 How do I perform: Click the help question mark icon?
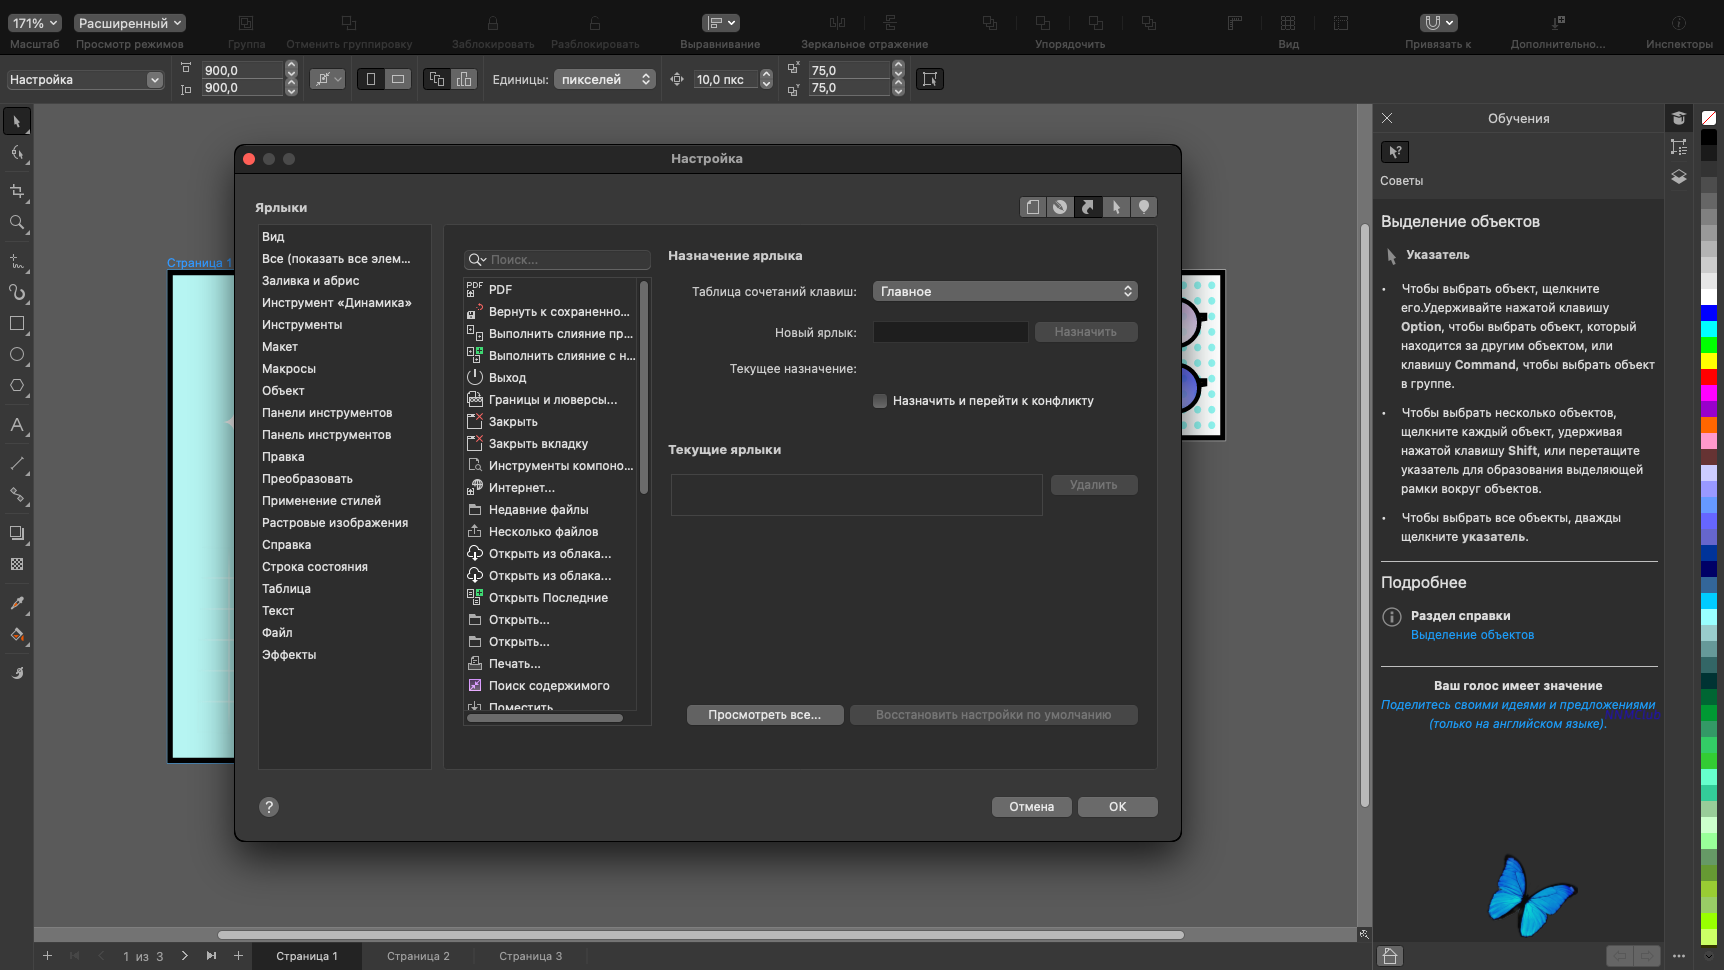click(x=269, y=807)
